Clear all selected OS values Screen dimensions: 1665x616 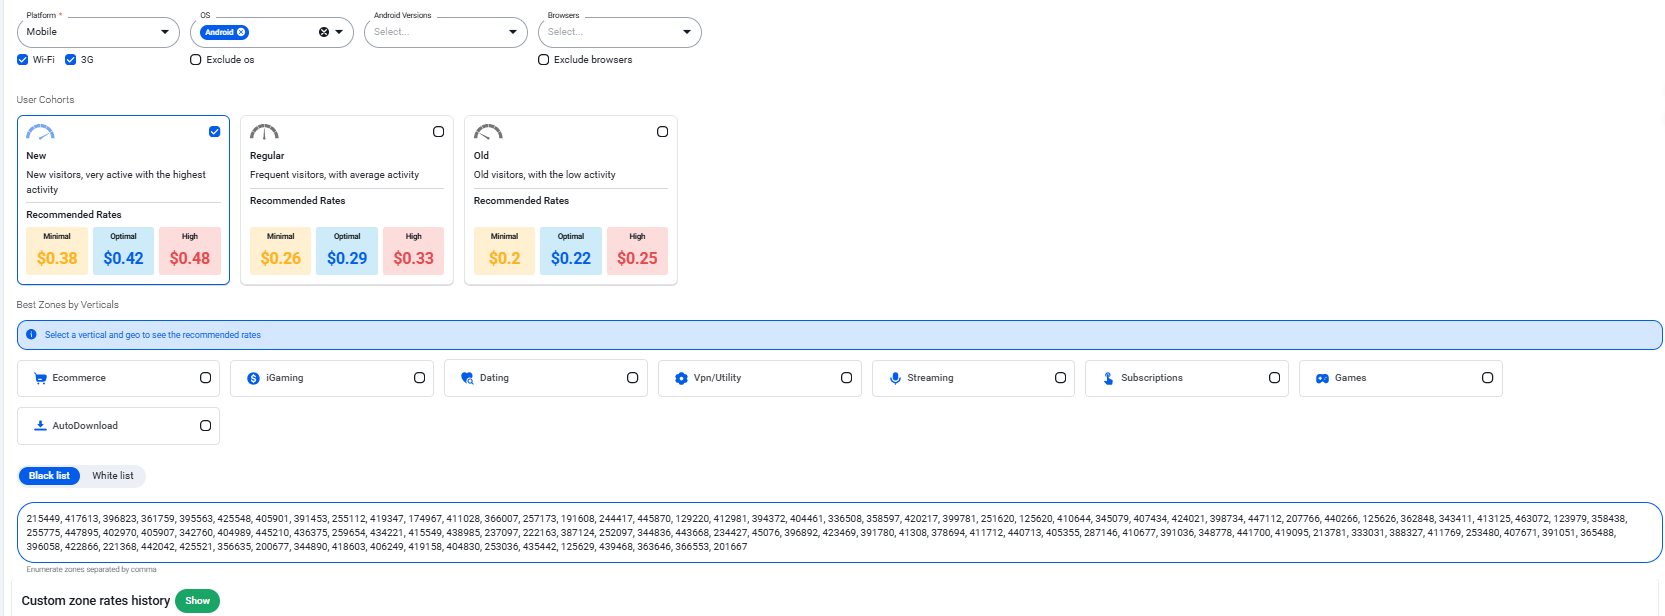tap(324, 32)
